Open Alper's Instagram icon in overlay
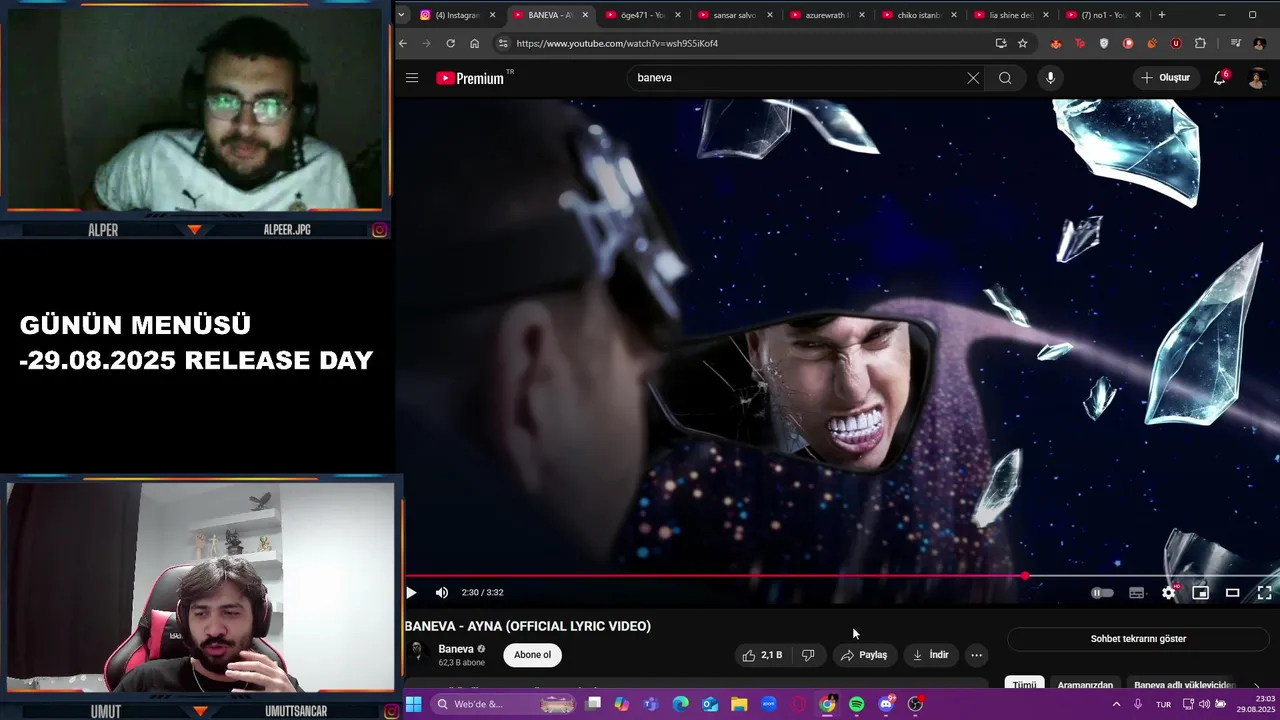This screenshot has width=1280, height=720. coord(380,230)
